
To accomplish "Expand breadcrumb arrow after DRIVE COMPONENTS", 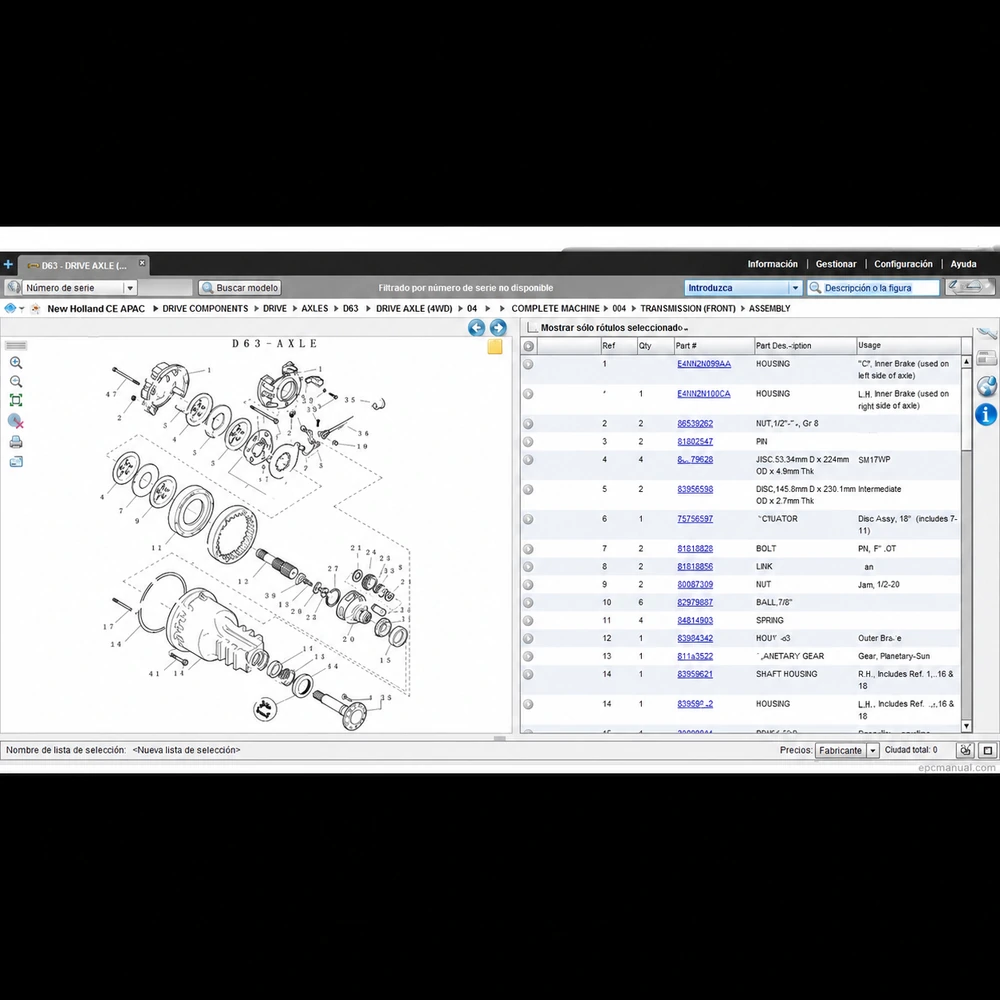I will coord(256,309).
